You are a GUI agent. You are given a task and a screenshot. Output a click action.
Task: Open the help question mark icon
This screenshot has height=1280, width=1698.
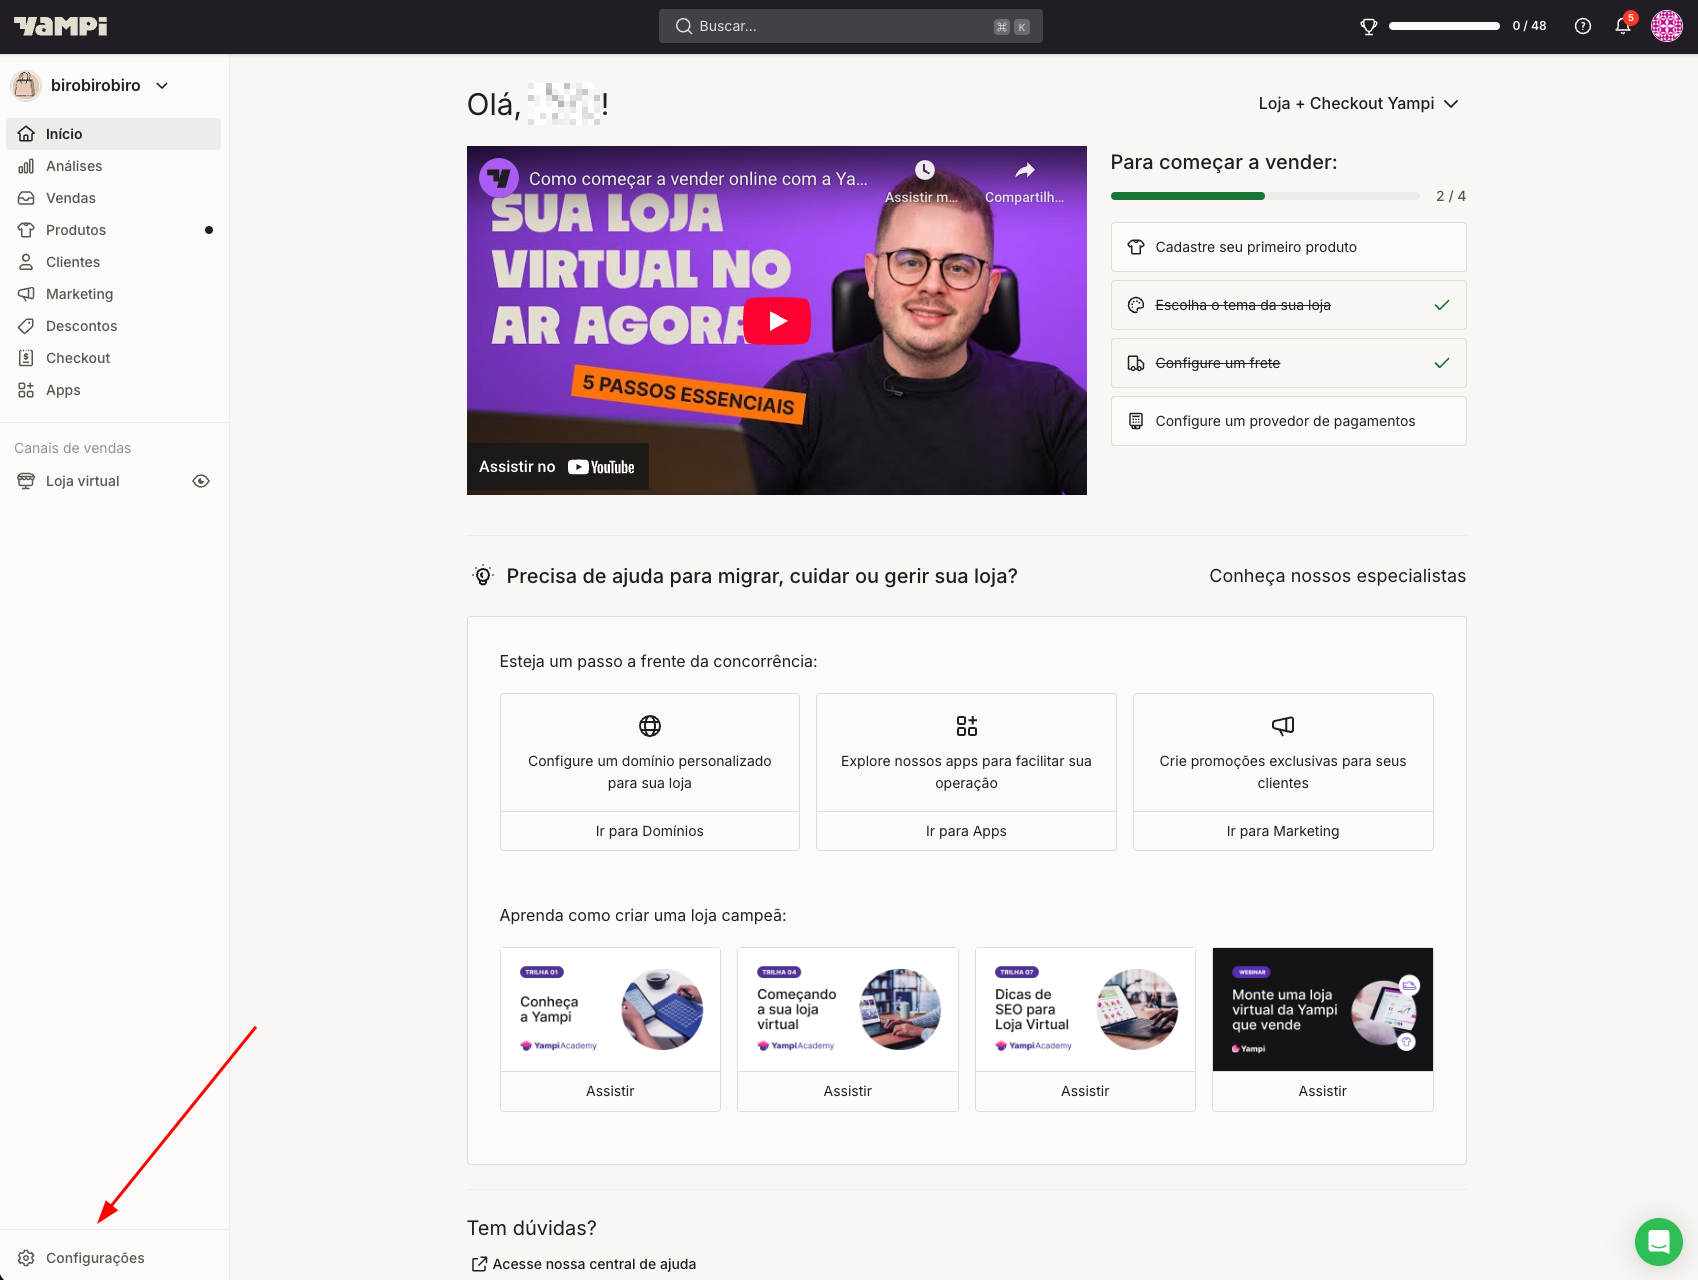pos(1583,27)
